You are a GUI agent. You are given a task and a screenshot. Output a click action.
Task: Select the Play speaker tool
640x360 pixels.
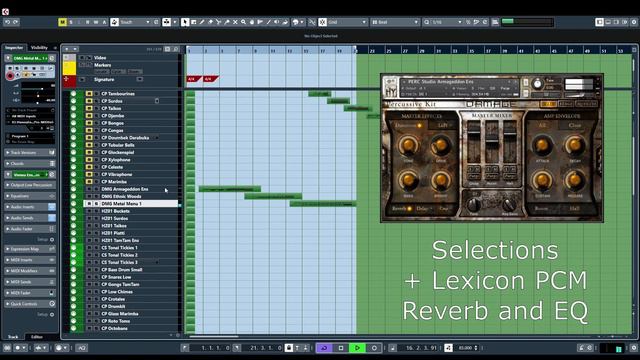click(277, 22)
